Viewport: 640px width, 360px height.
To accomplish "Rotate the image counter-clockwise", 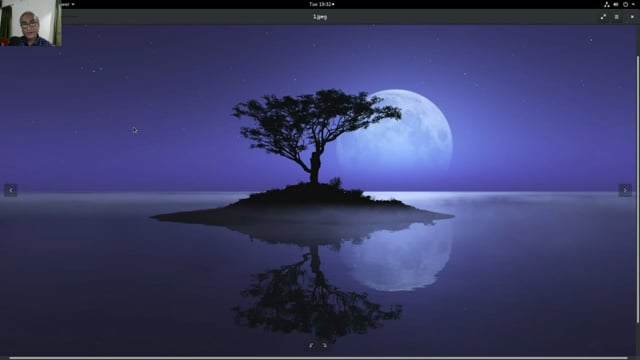I will pos(311,345).
